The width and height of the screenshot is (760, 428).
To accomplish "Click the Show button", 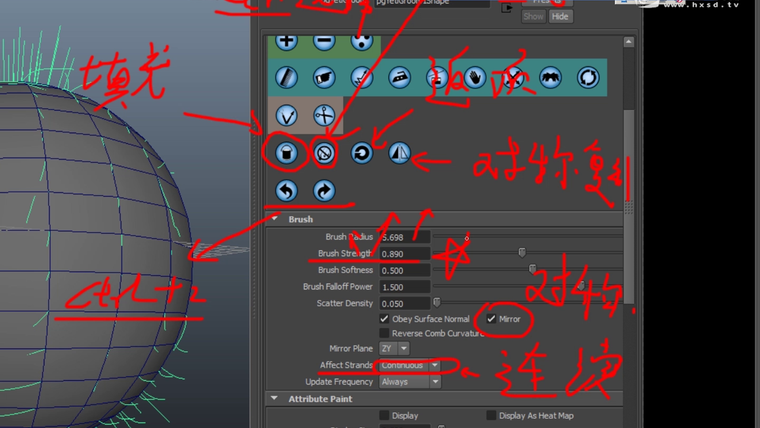I will point(535,16).
